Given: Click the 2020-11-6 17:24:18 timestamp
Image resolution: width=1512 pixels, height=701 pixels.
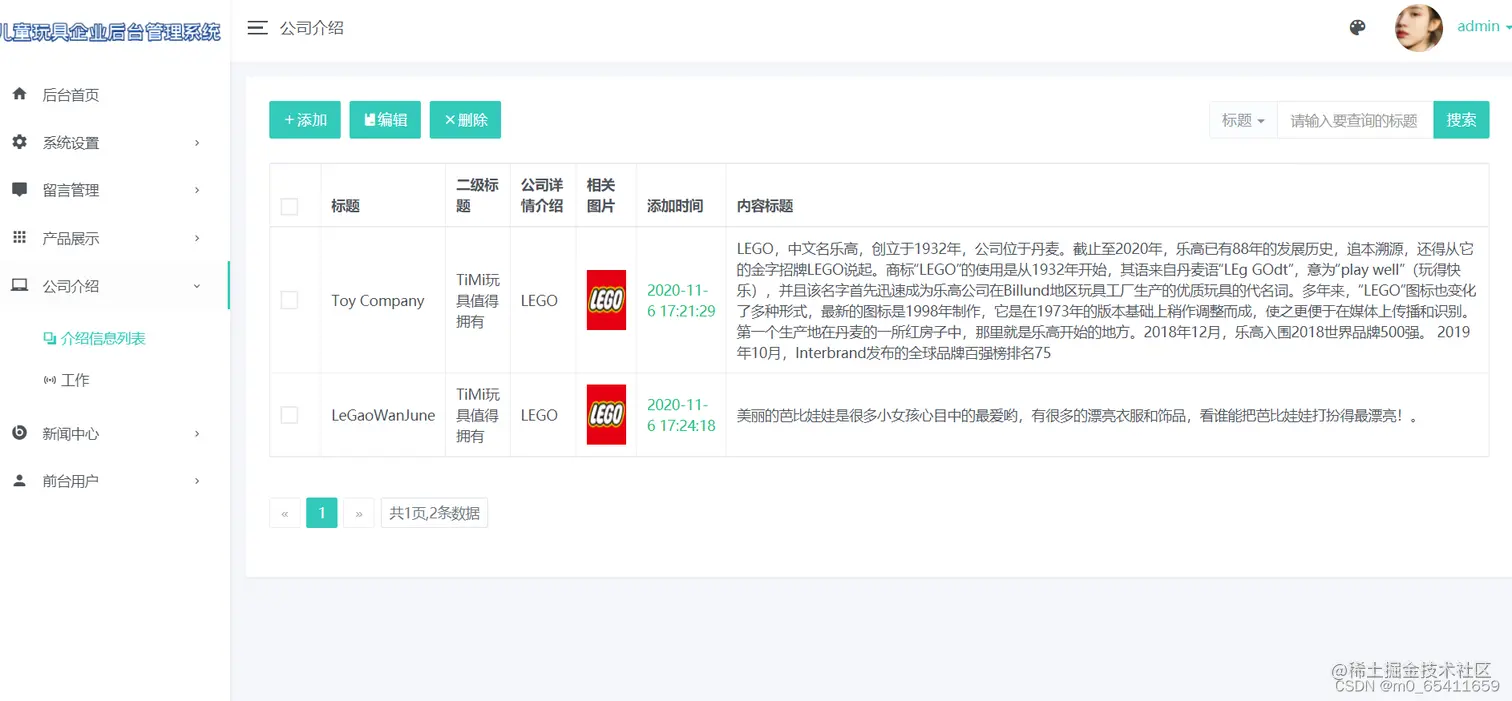Looking at the screenshot, I should coord(681,415).
